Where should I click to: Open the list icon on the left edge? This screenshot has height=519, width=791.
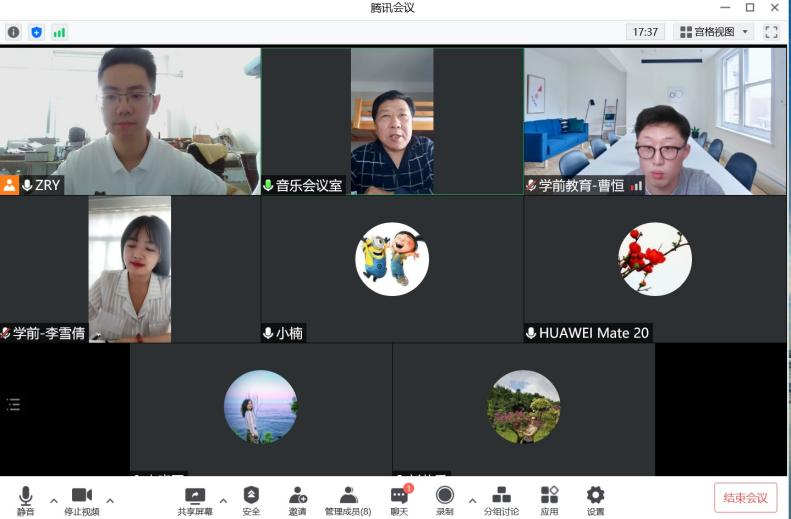tap(13, 404)
